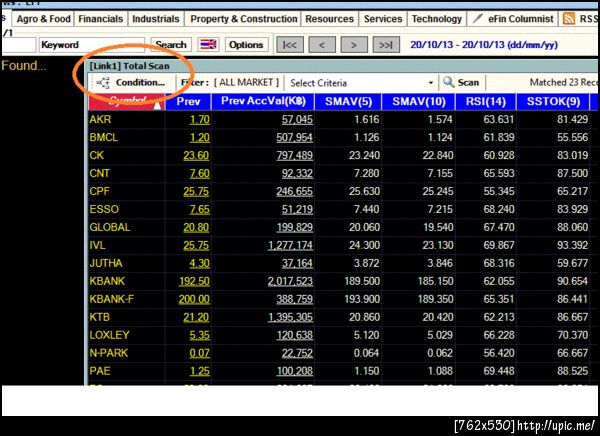
Task: Select the Property & Construction tab
Action: click(x=243, y=19)
